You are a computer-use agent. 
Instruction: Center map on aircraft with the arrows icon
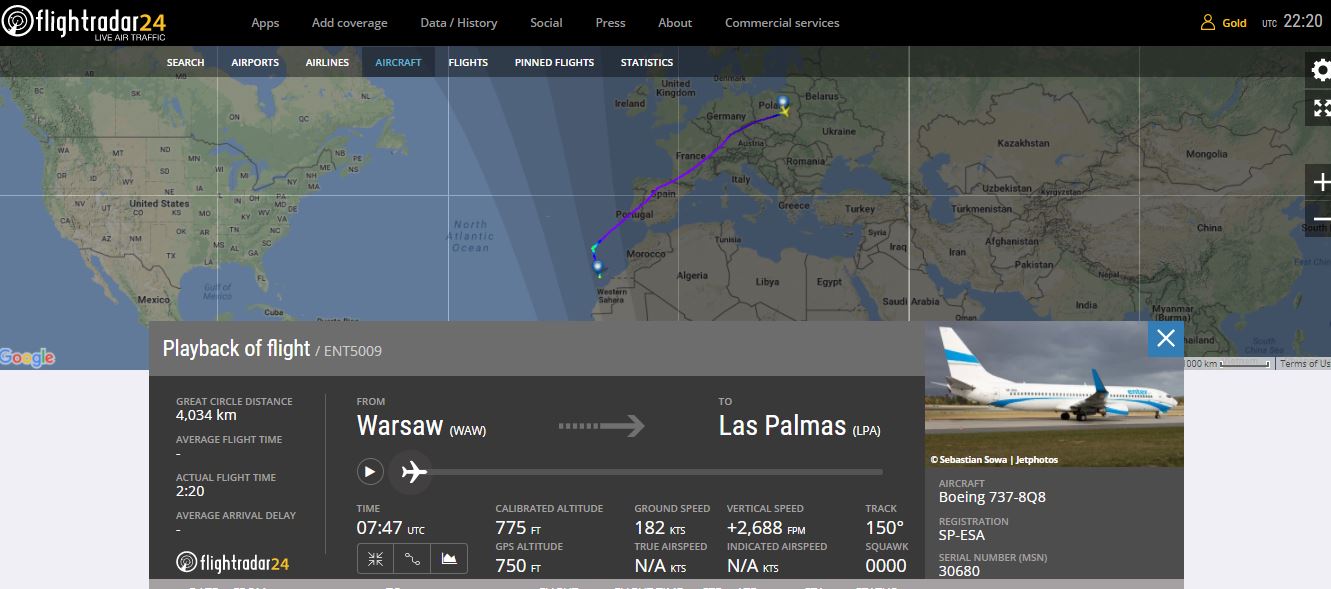[x=375, y=559]
